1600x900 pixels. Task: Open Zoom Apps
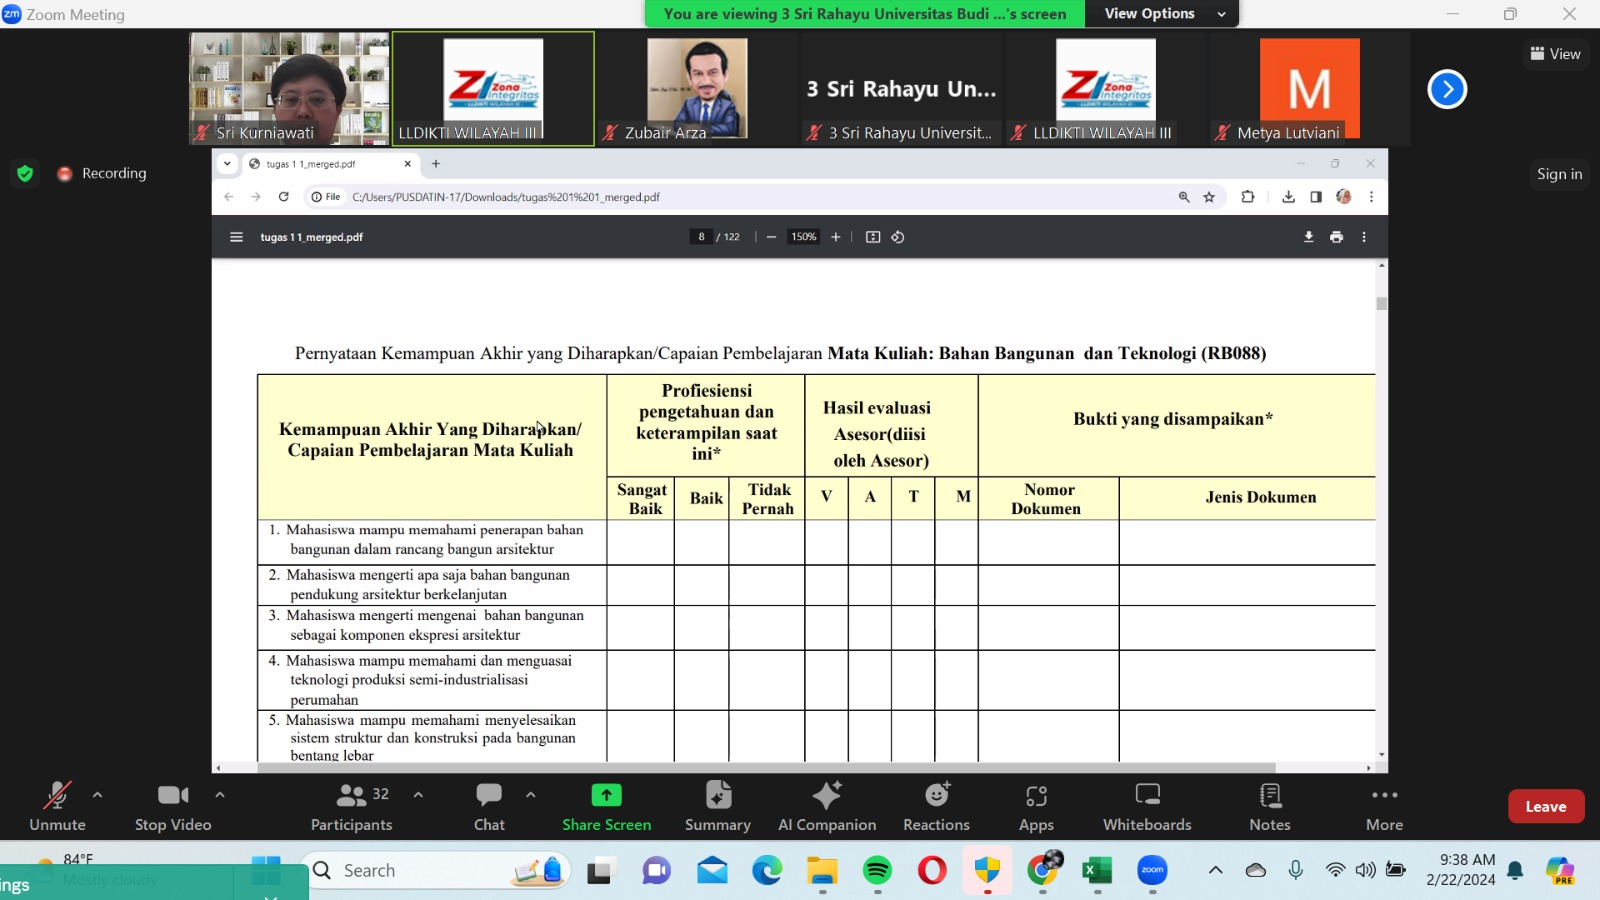[x=1036, y=806]
